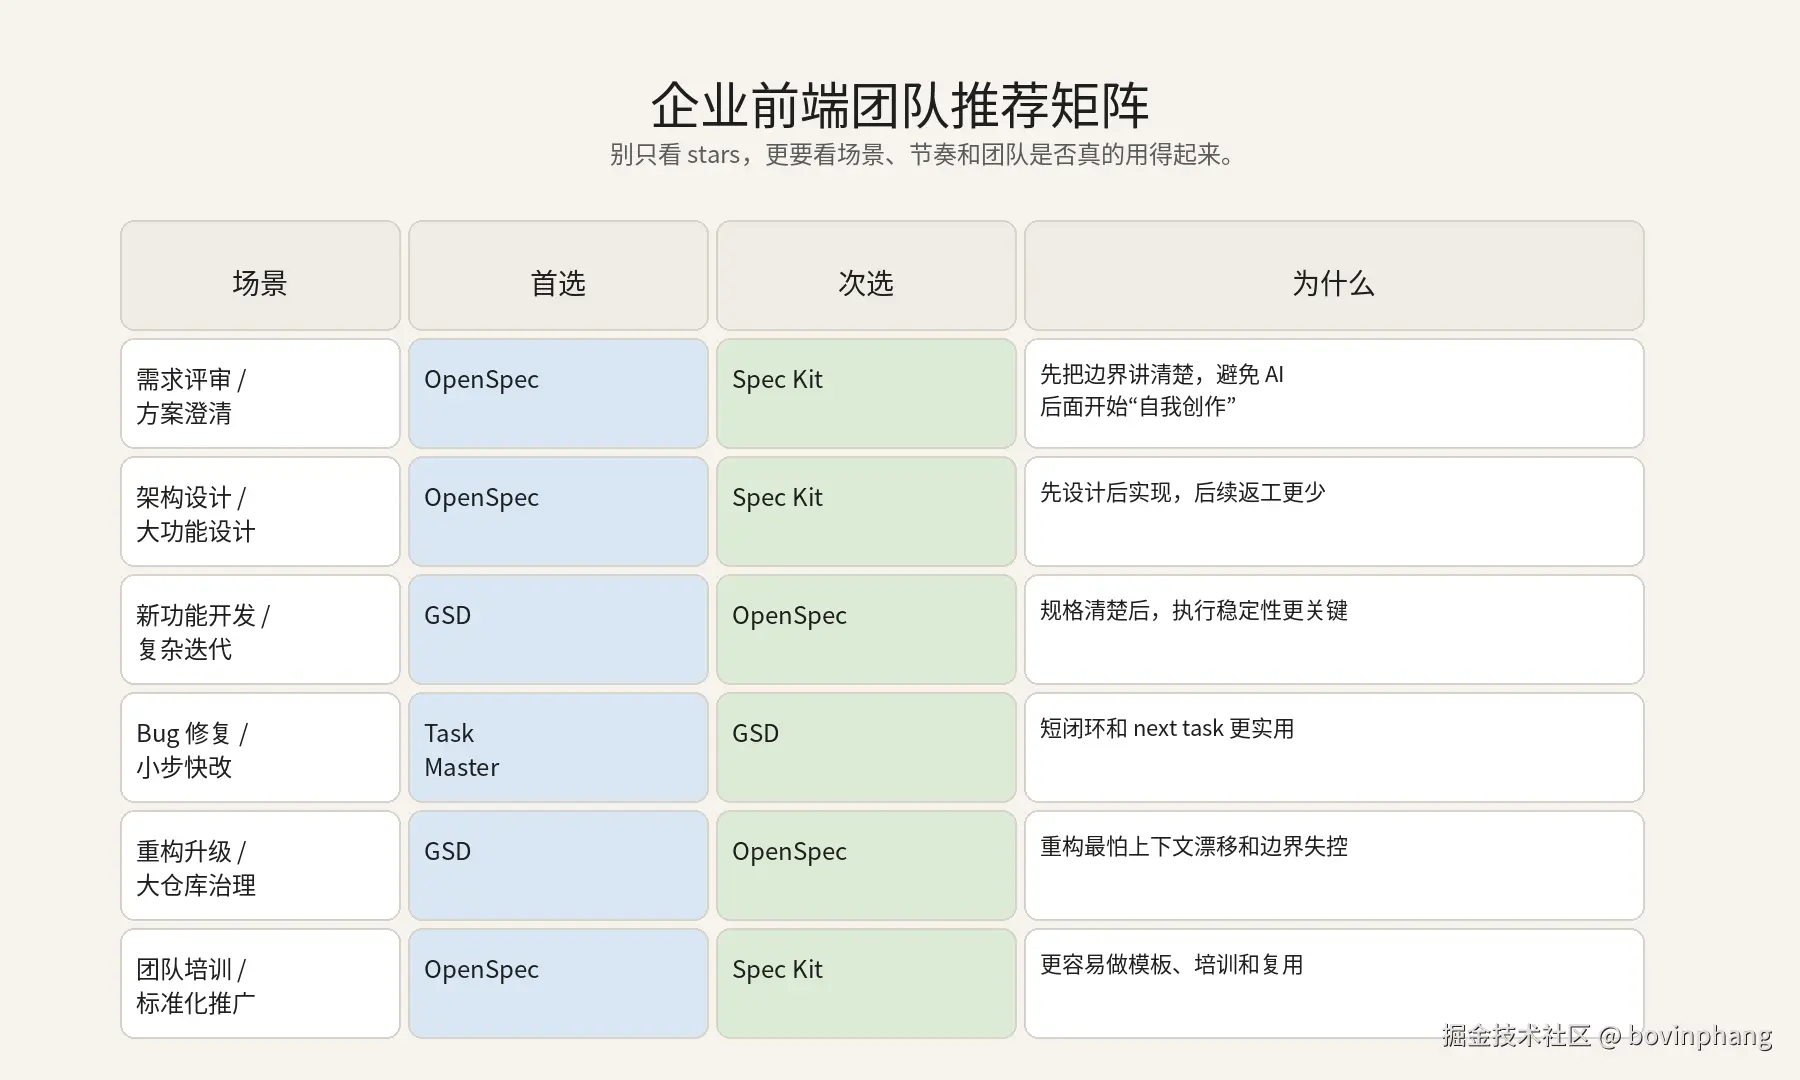Click the 次选 column header
The width and height of the screenshot is (1800, 1080).
point(866,276)
